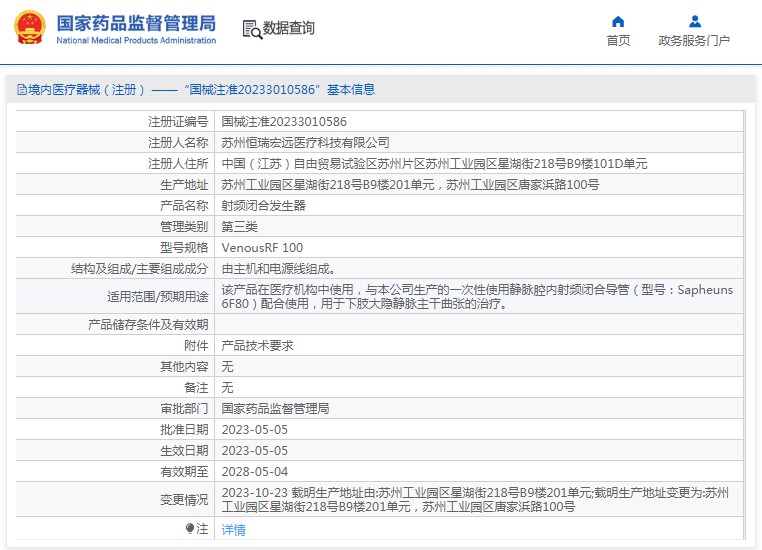
Task: Open the 详情 link
Action: pos(233,530)
